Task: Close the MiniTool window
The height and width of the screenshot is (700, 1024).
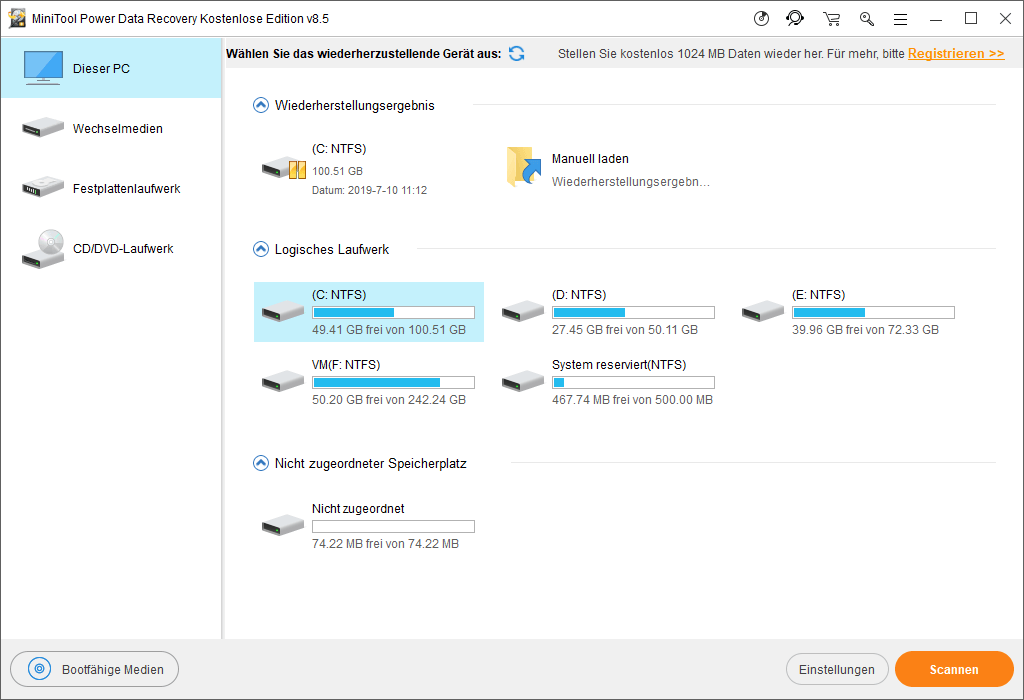Action: 1005,18
